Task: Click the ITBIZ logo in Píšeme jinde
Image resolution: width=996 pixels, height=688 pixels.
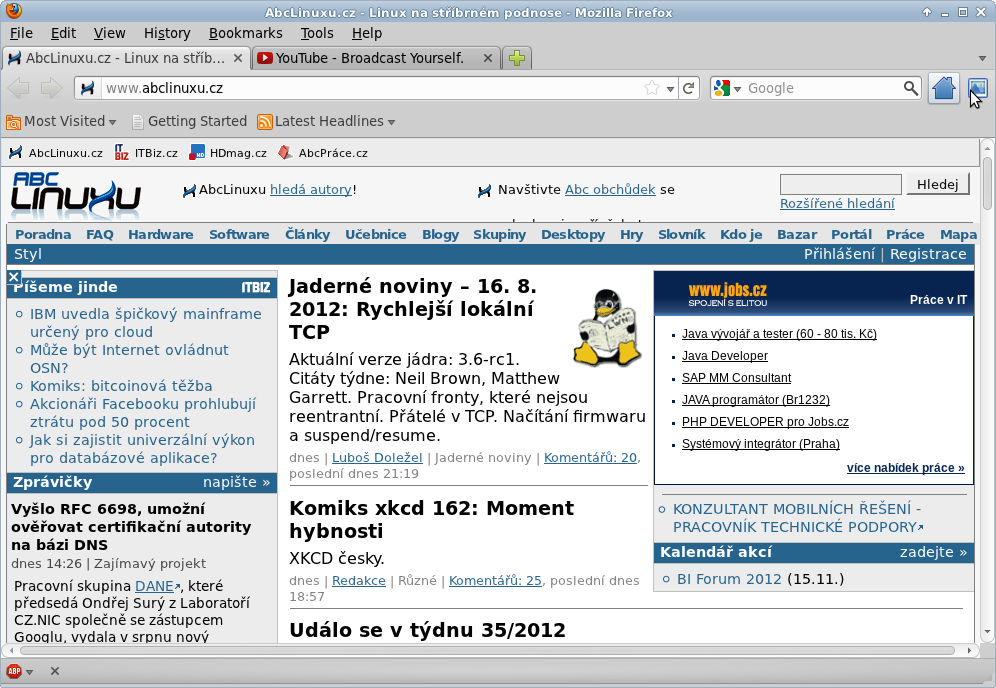Action: (x=256, y=288)
